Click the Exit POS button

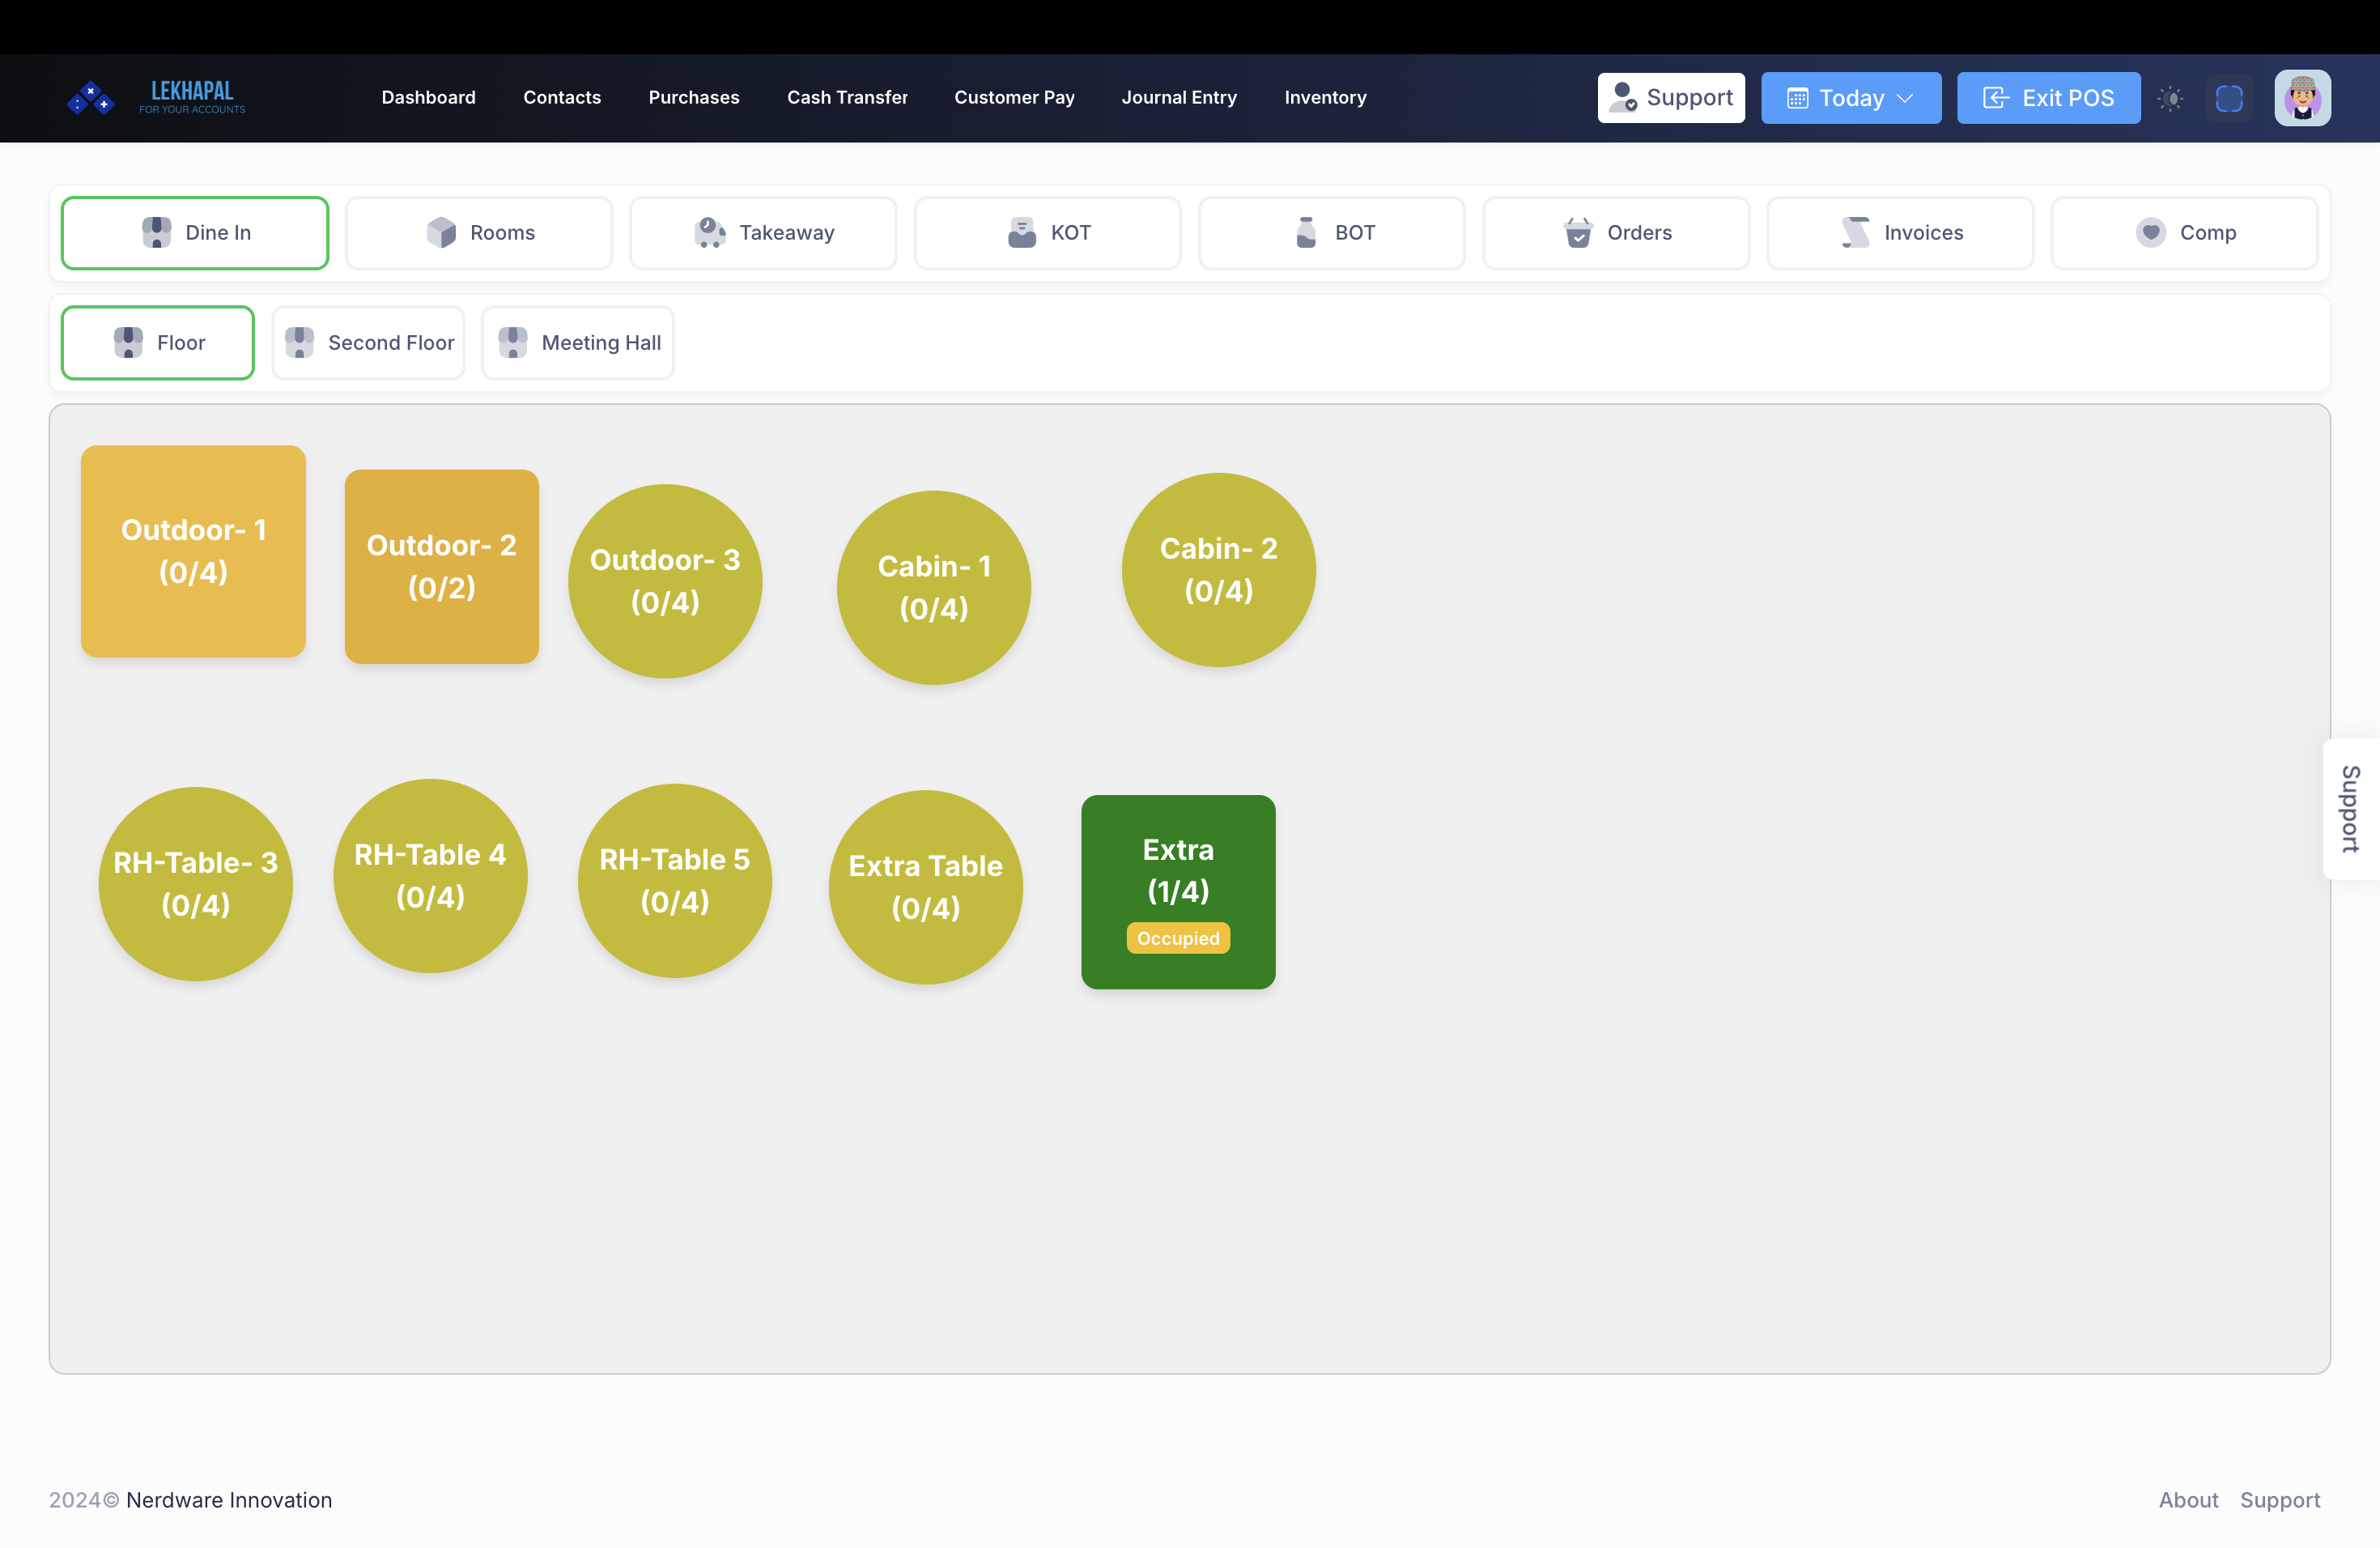(2048, 98)
